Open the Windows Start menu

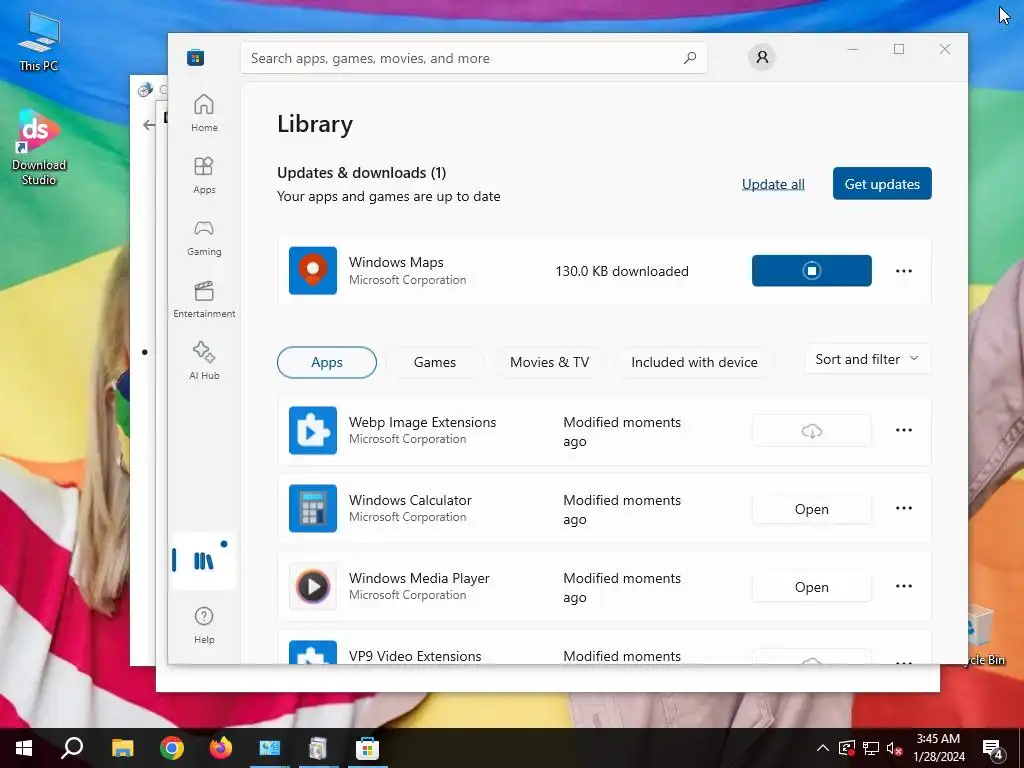[24, 748]
